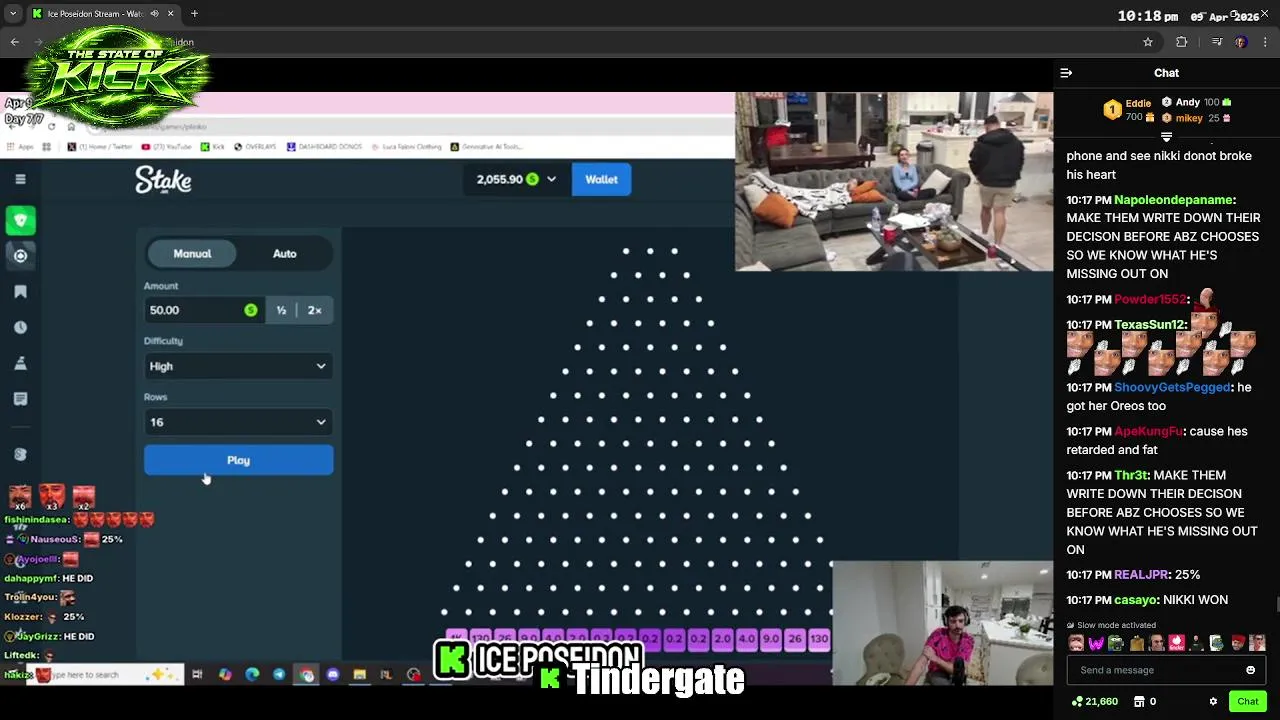
Task: Open casayo chat username
Action: click(1135, 600)
